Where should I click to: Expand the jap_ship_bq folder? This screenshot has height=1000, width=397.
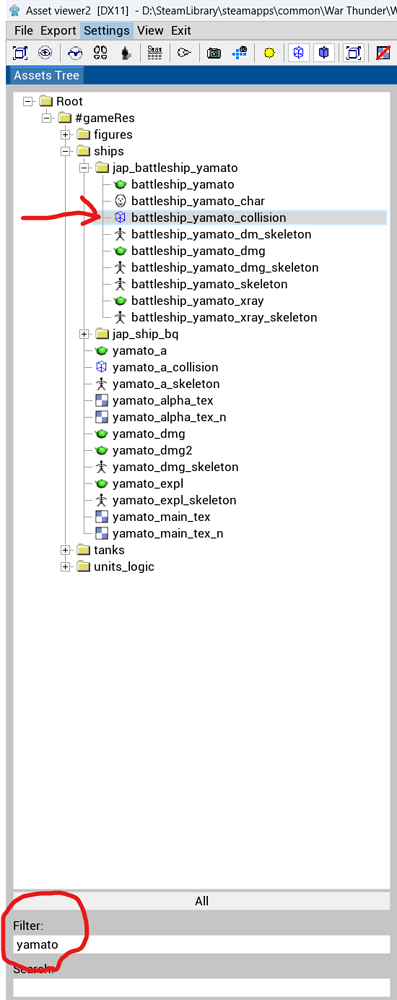coord(84,334)
